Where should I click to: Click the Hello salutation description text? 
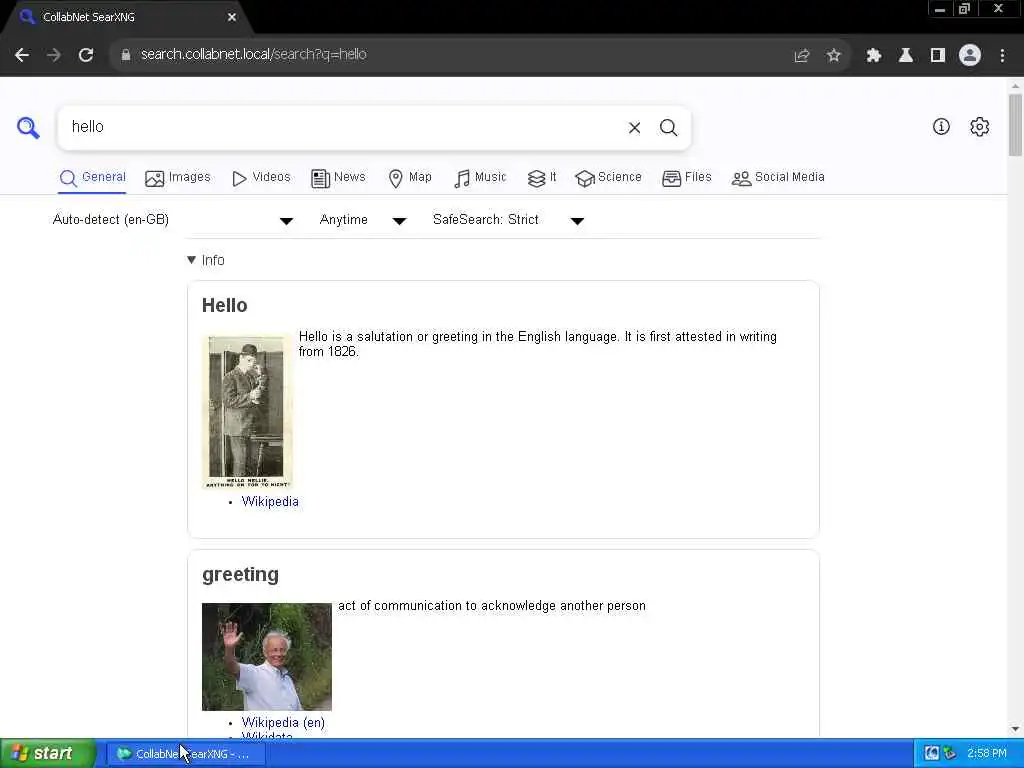(x=537, y=344)
